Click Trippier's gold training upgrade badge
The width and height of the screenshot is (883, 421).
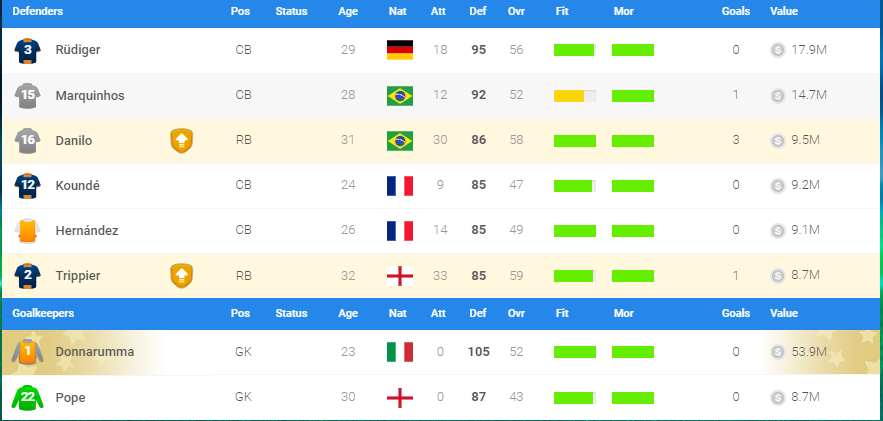(181, 276)
